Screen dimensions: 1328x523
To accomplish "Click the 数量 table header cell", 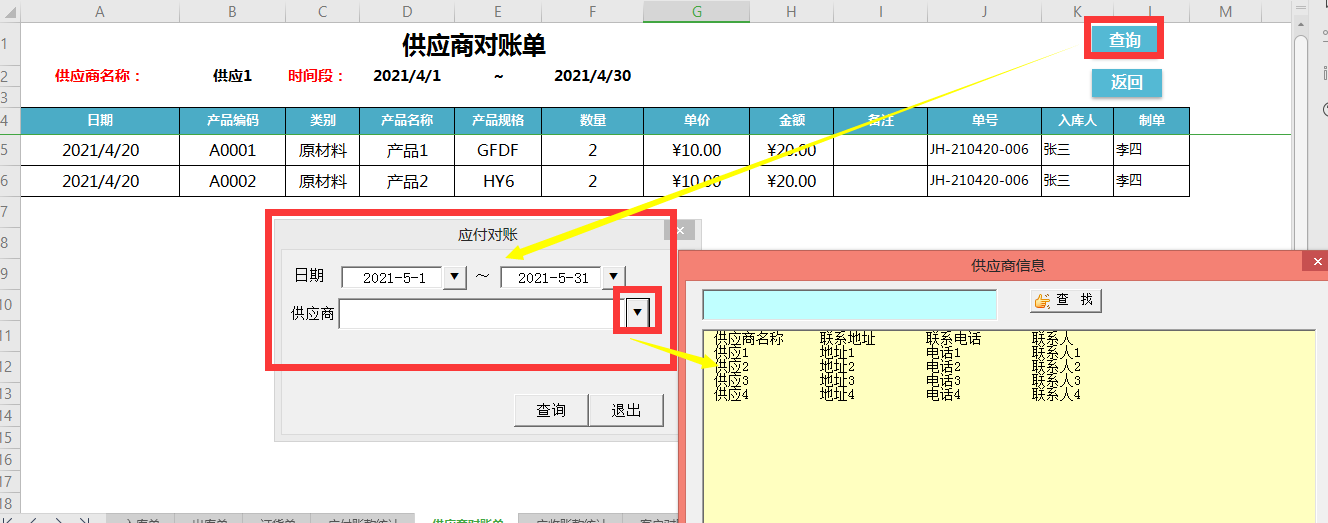I will [593, 120].
